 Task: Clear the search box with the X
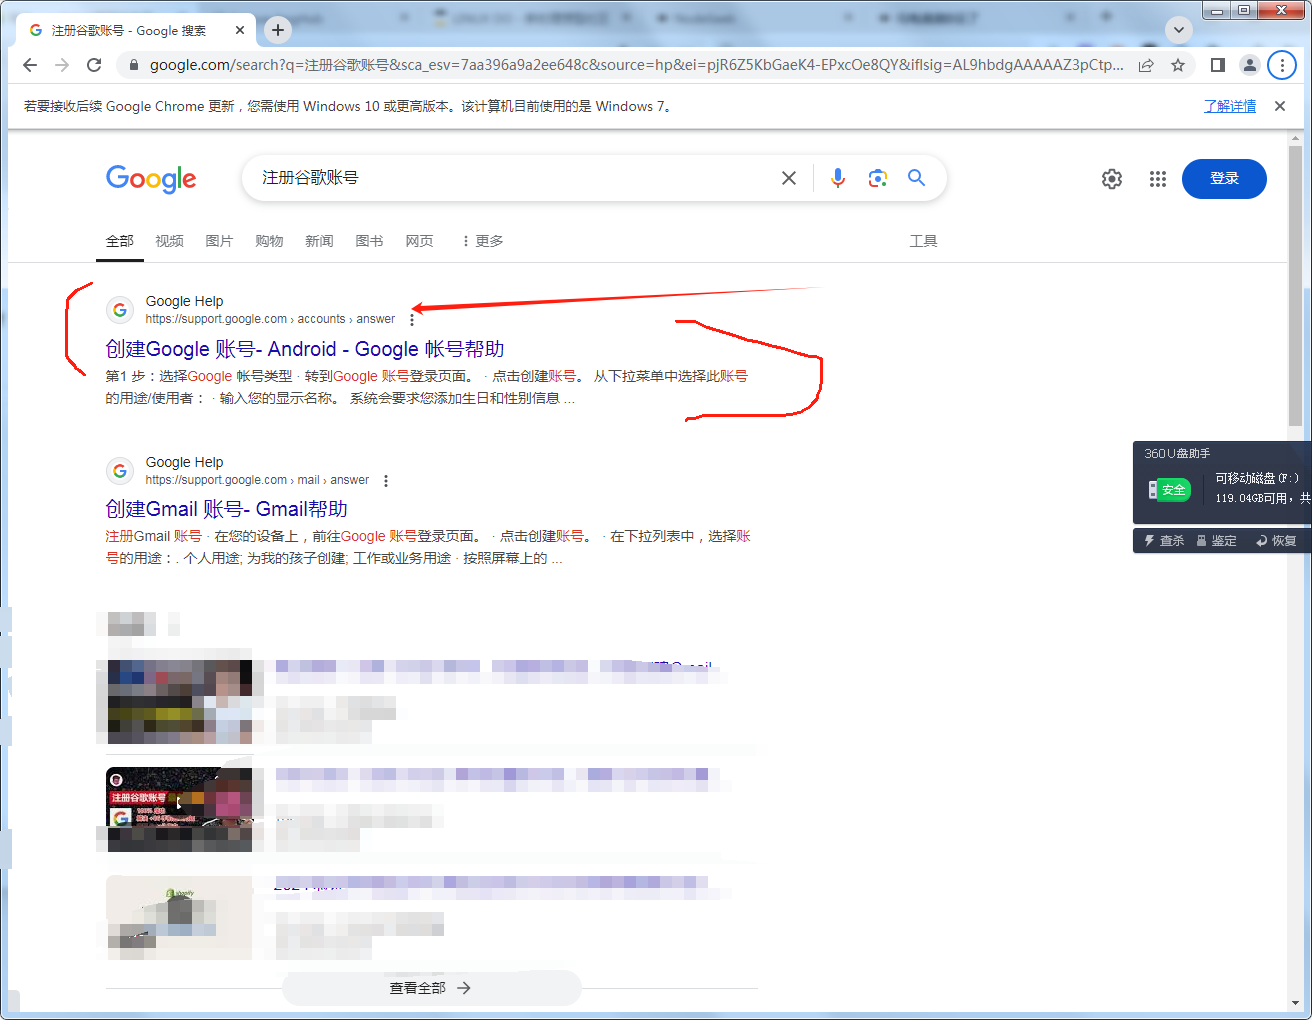(788, 177)
